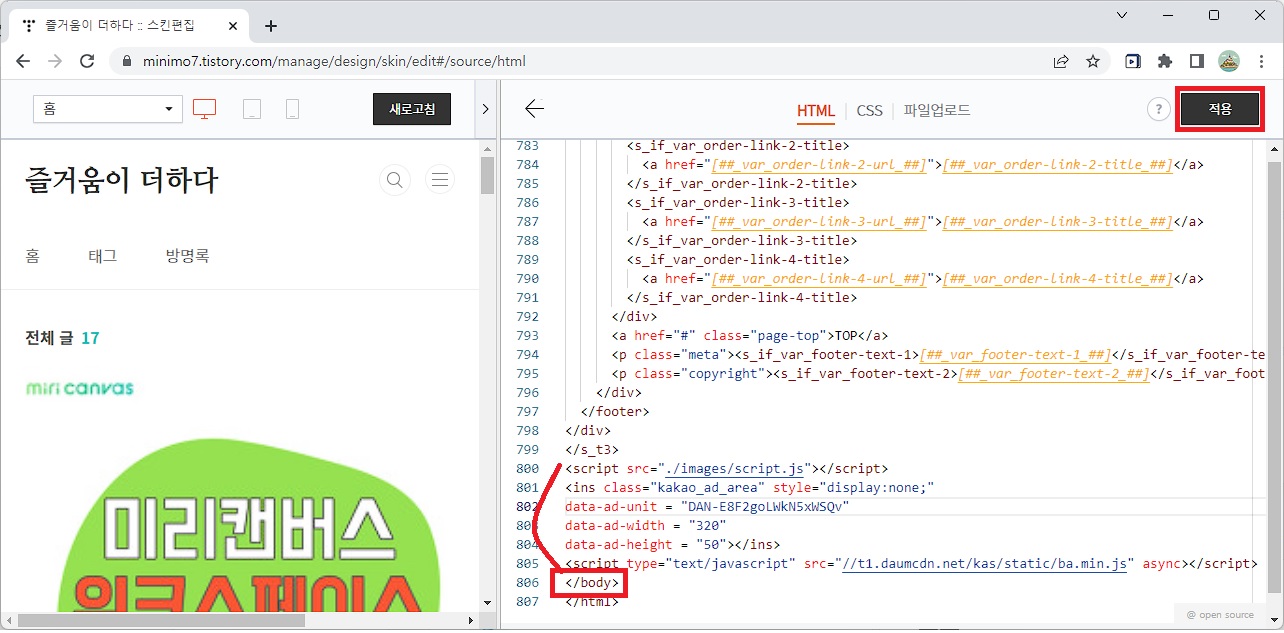Open browser media control icon
Viewport: 1284px width, 633px height.
point(1133,61)
